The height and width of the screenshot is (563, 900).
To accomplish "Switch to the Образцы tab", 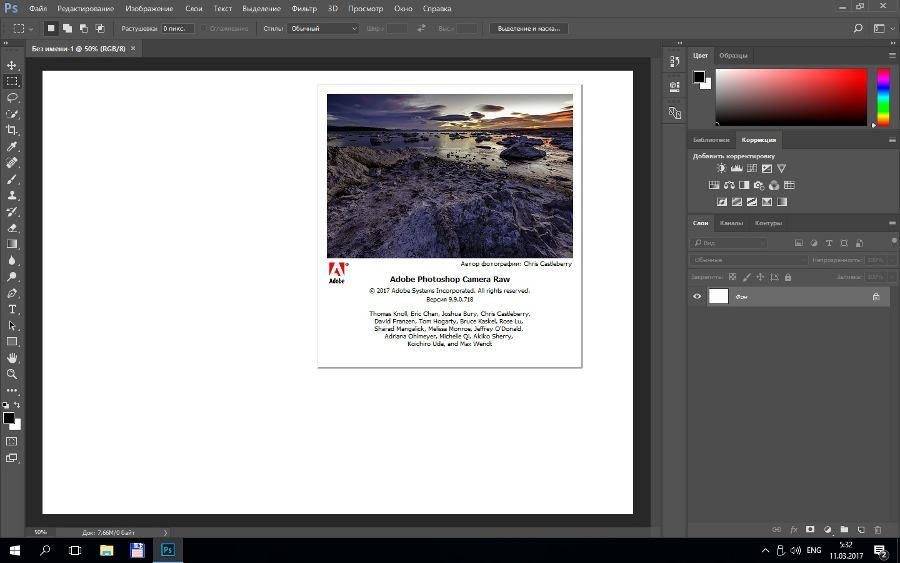I will [733, 56].
